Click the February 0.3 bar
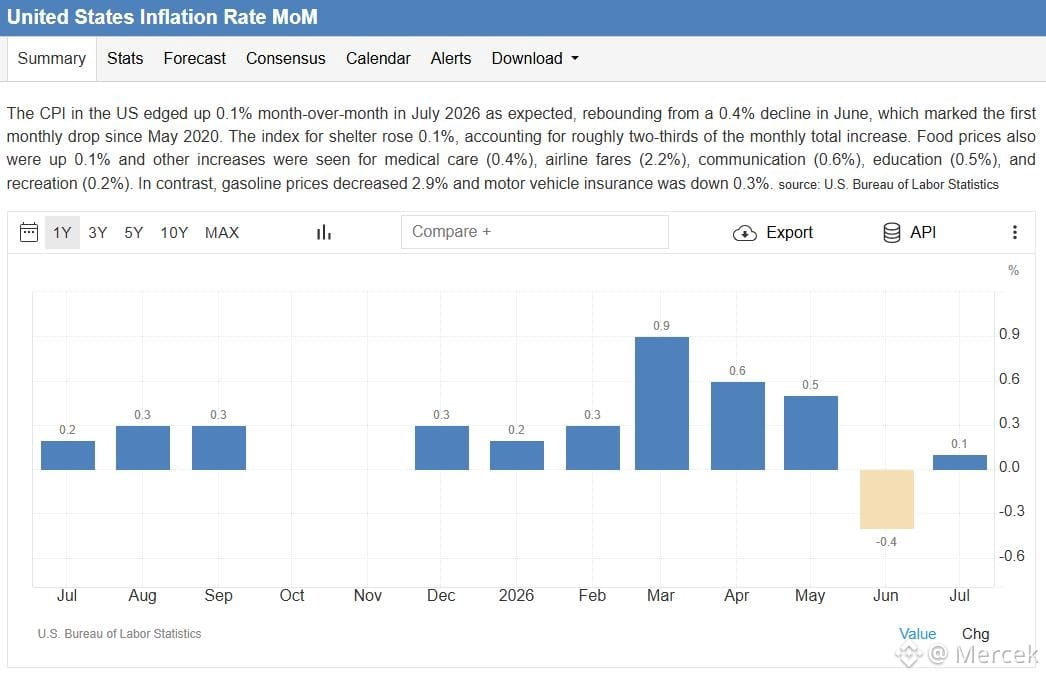Screen dimensions: 1046x679 [x=592, y=448]
